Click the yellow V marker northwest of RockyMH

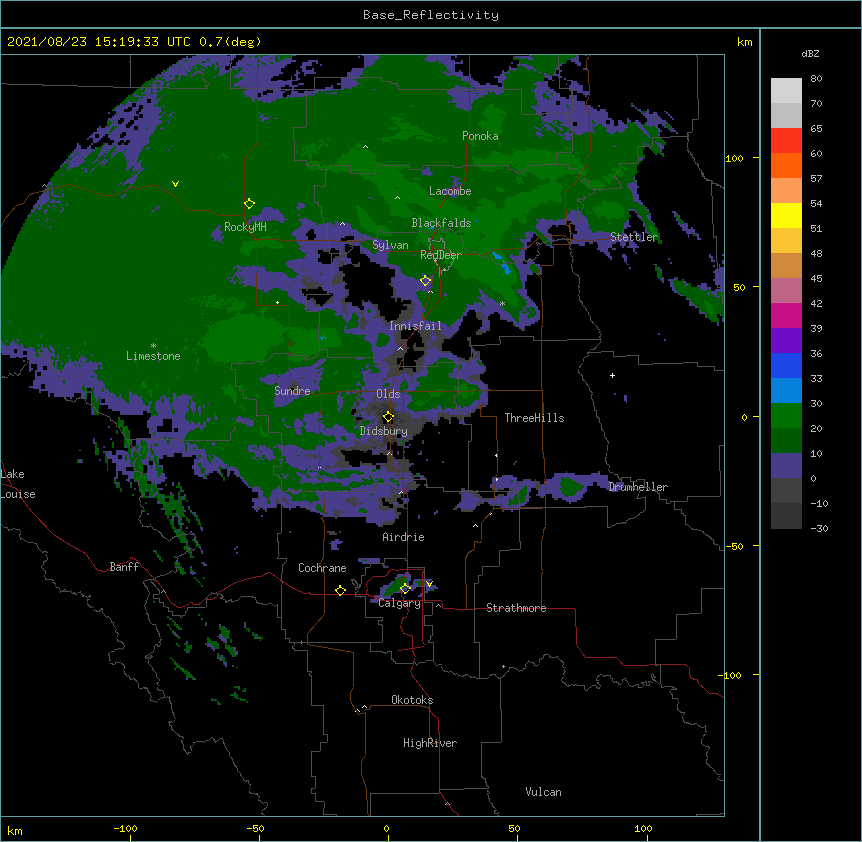pos(175,184)
